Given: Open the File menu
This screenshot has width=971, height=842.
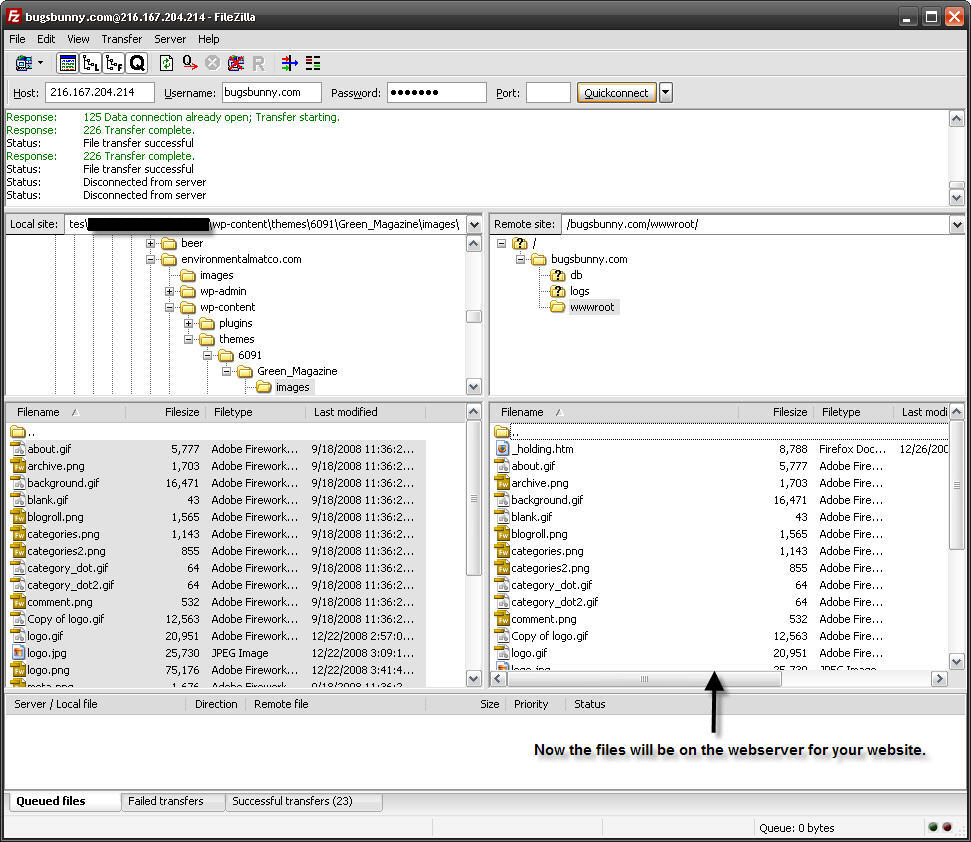Looking at the screenshot, I should tap(17, 39).
